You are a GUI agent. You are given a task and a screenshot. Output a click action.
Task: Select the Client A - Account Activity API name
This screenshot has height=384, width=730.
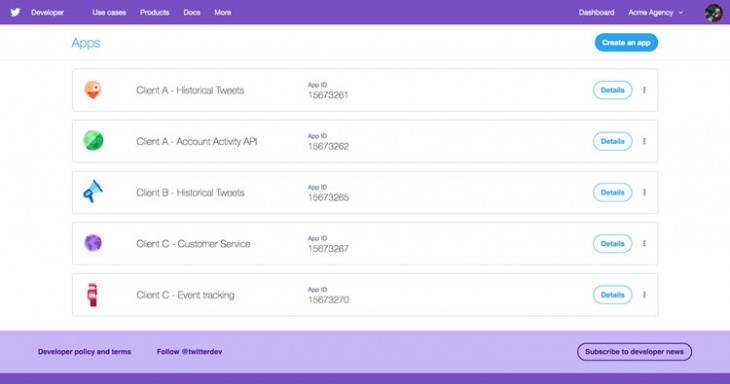196,141
